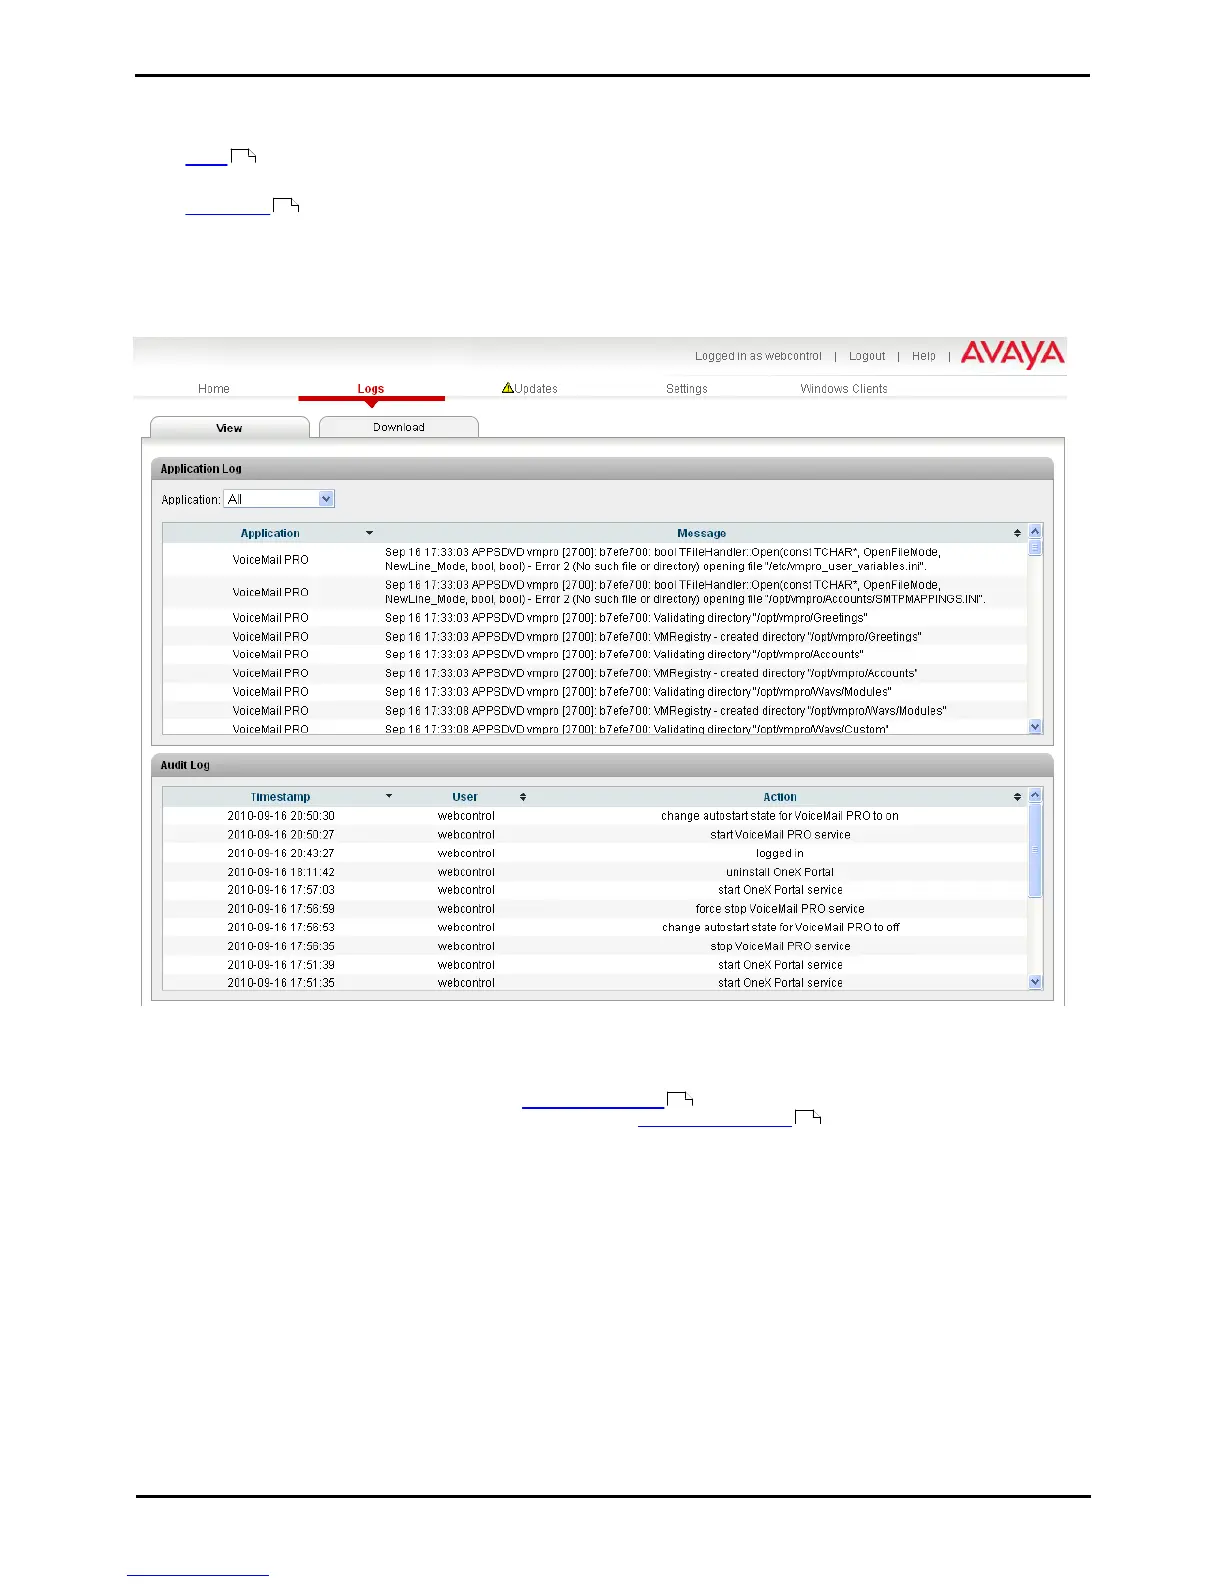Click the Audit Log scrollbar thumb
The image size is (1224, 1584).
pos(1035,850)
